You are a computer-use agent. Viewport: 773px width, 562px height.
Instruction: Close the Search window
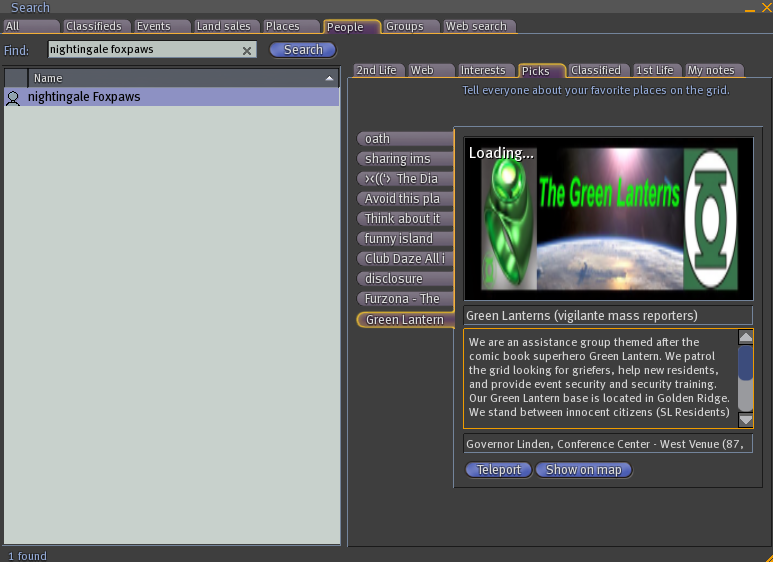(x=768, y=7)
